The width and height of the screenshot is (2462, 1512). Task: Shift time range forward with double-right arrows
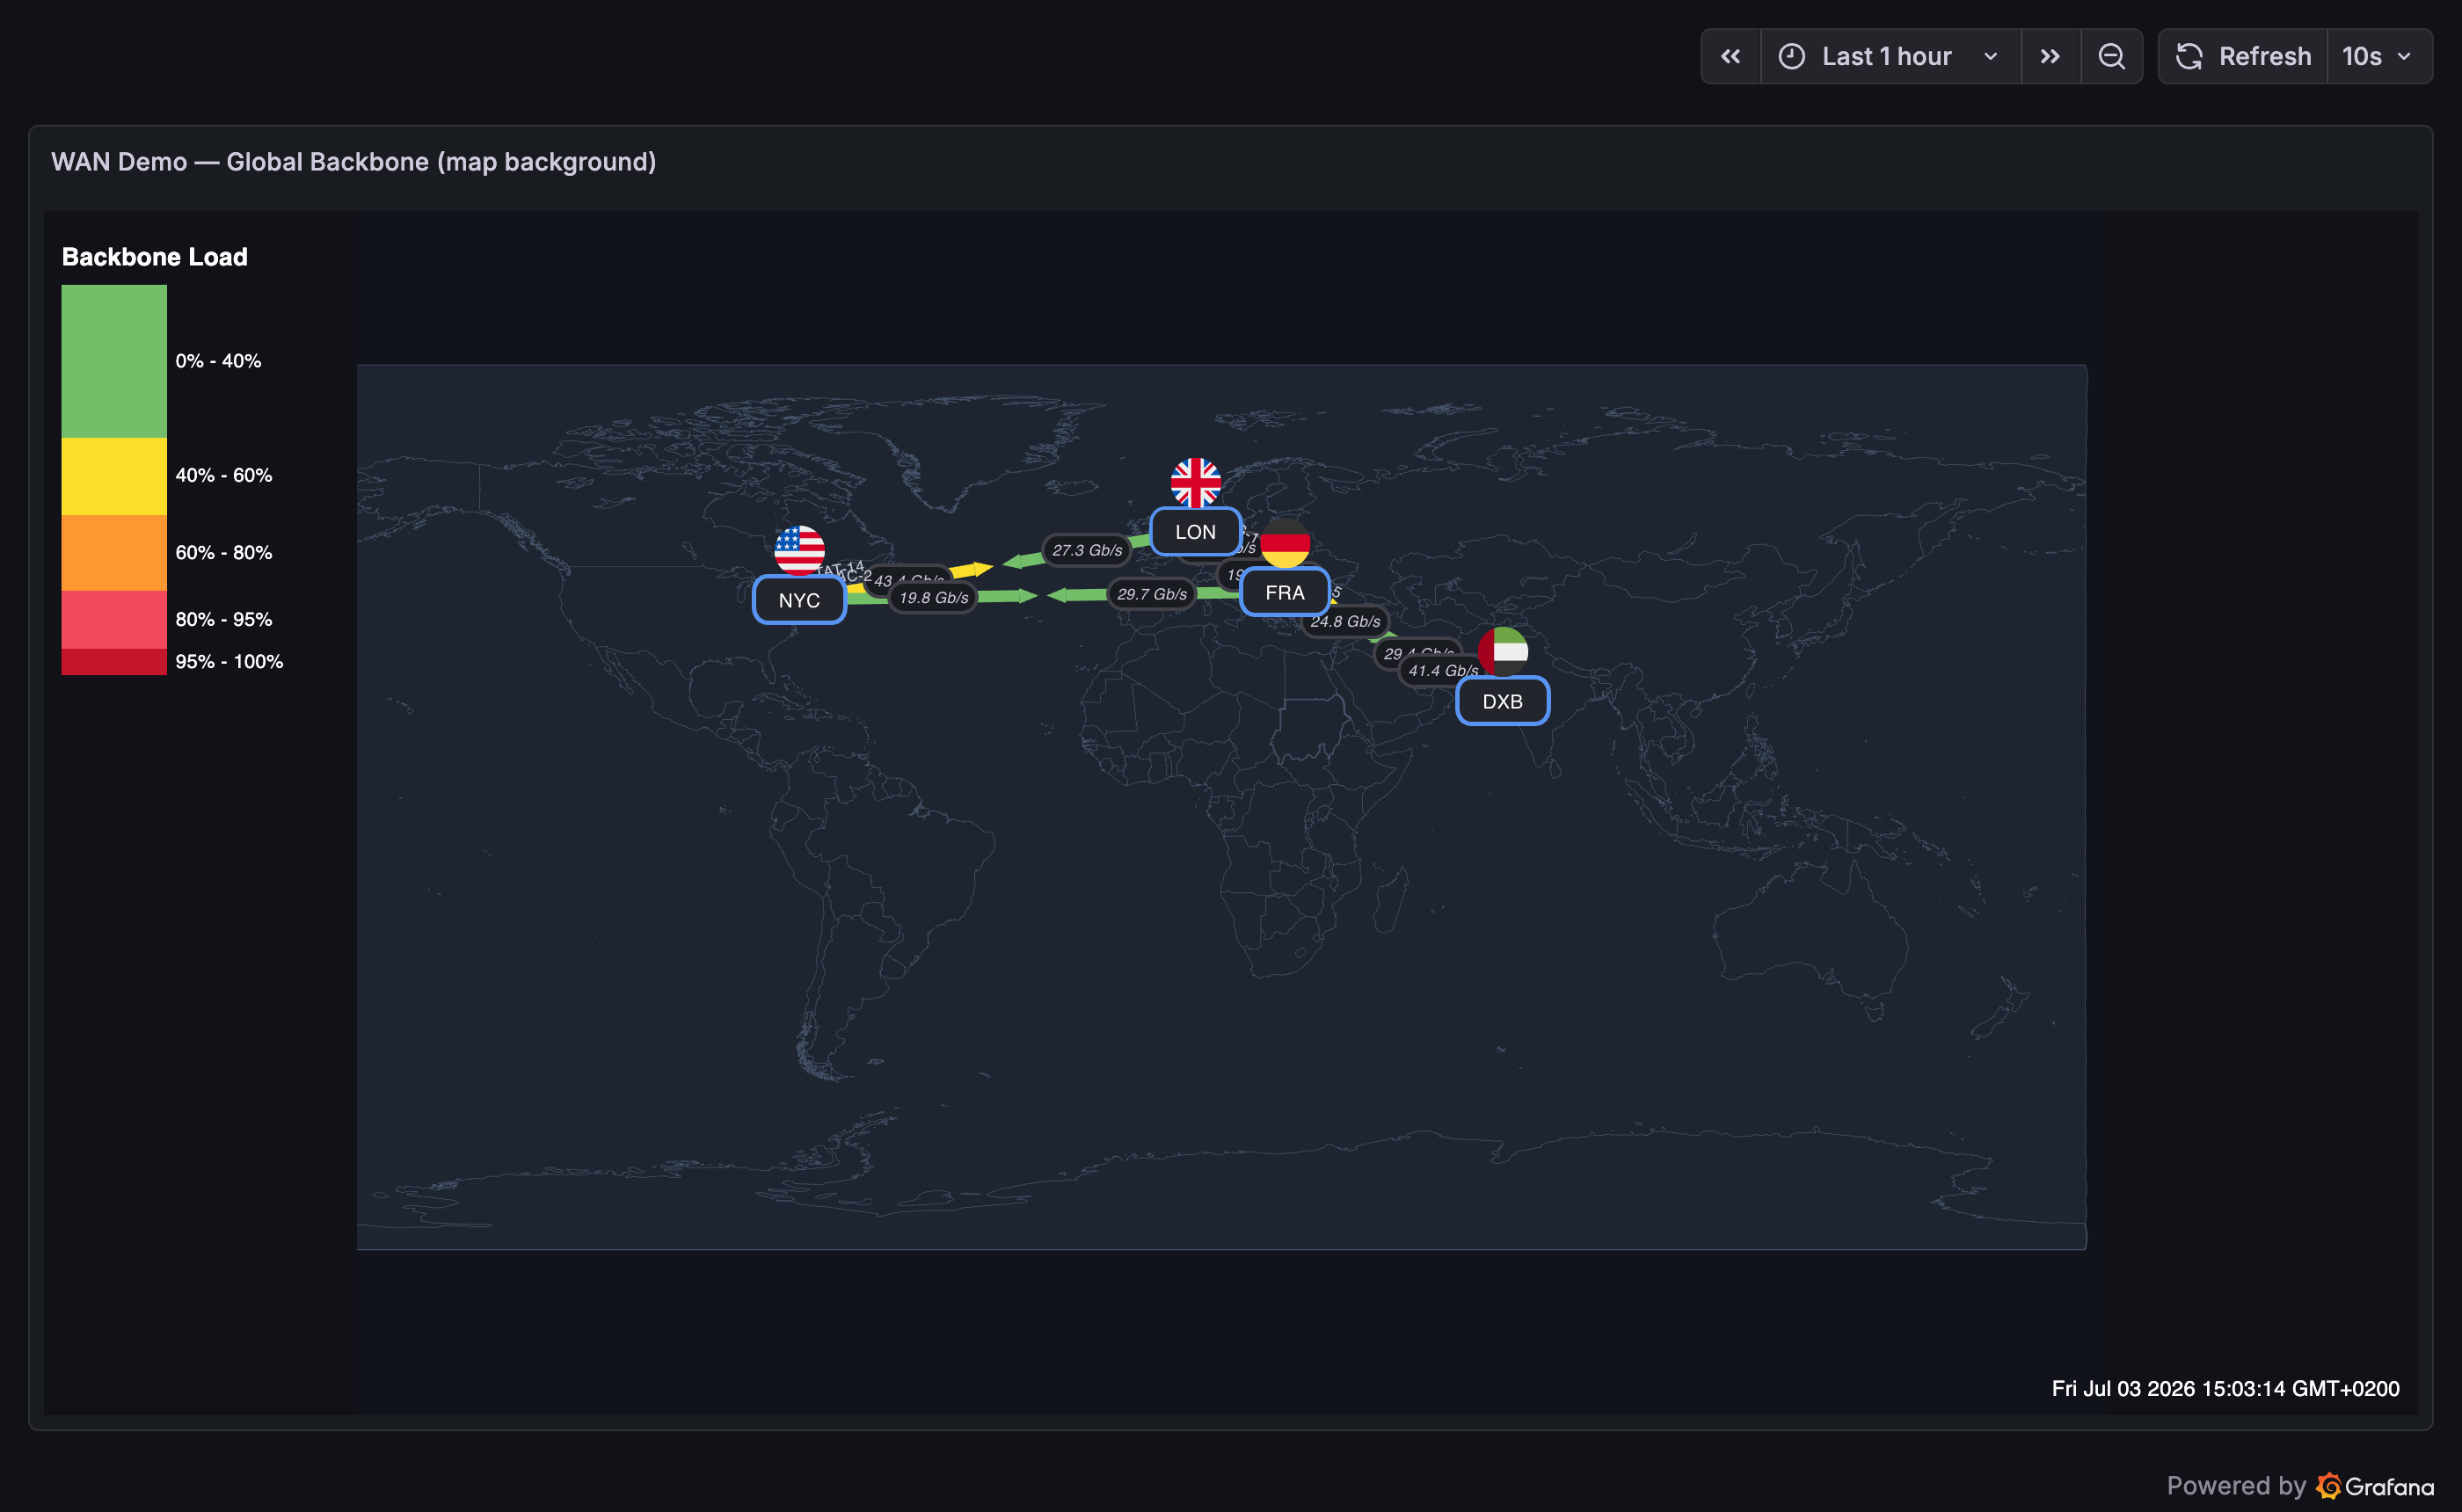click(2050, 56)
